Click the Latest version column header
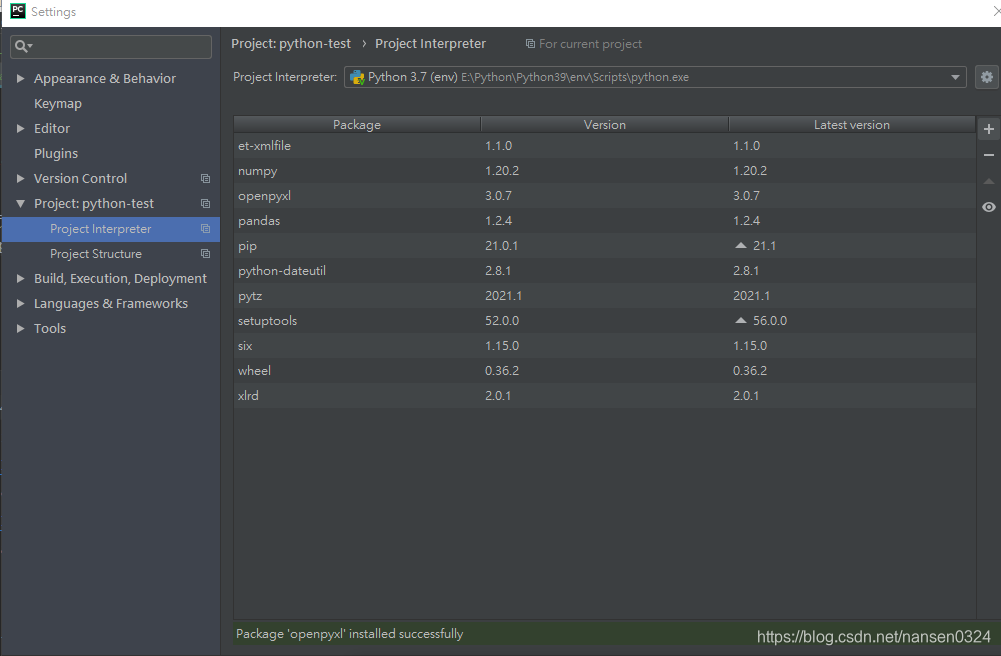 (852, 124)
